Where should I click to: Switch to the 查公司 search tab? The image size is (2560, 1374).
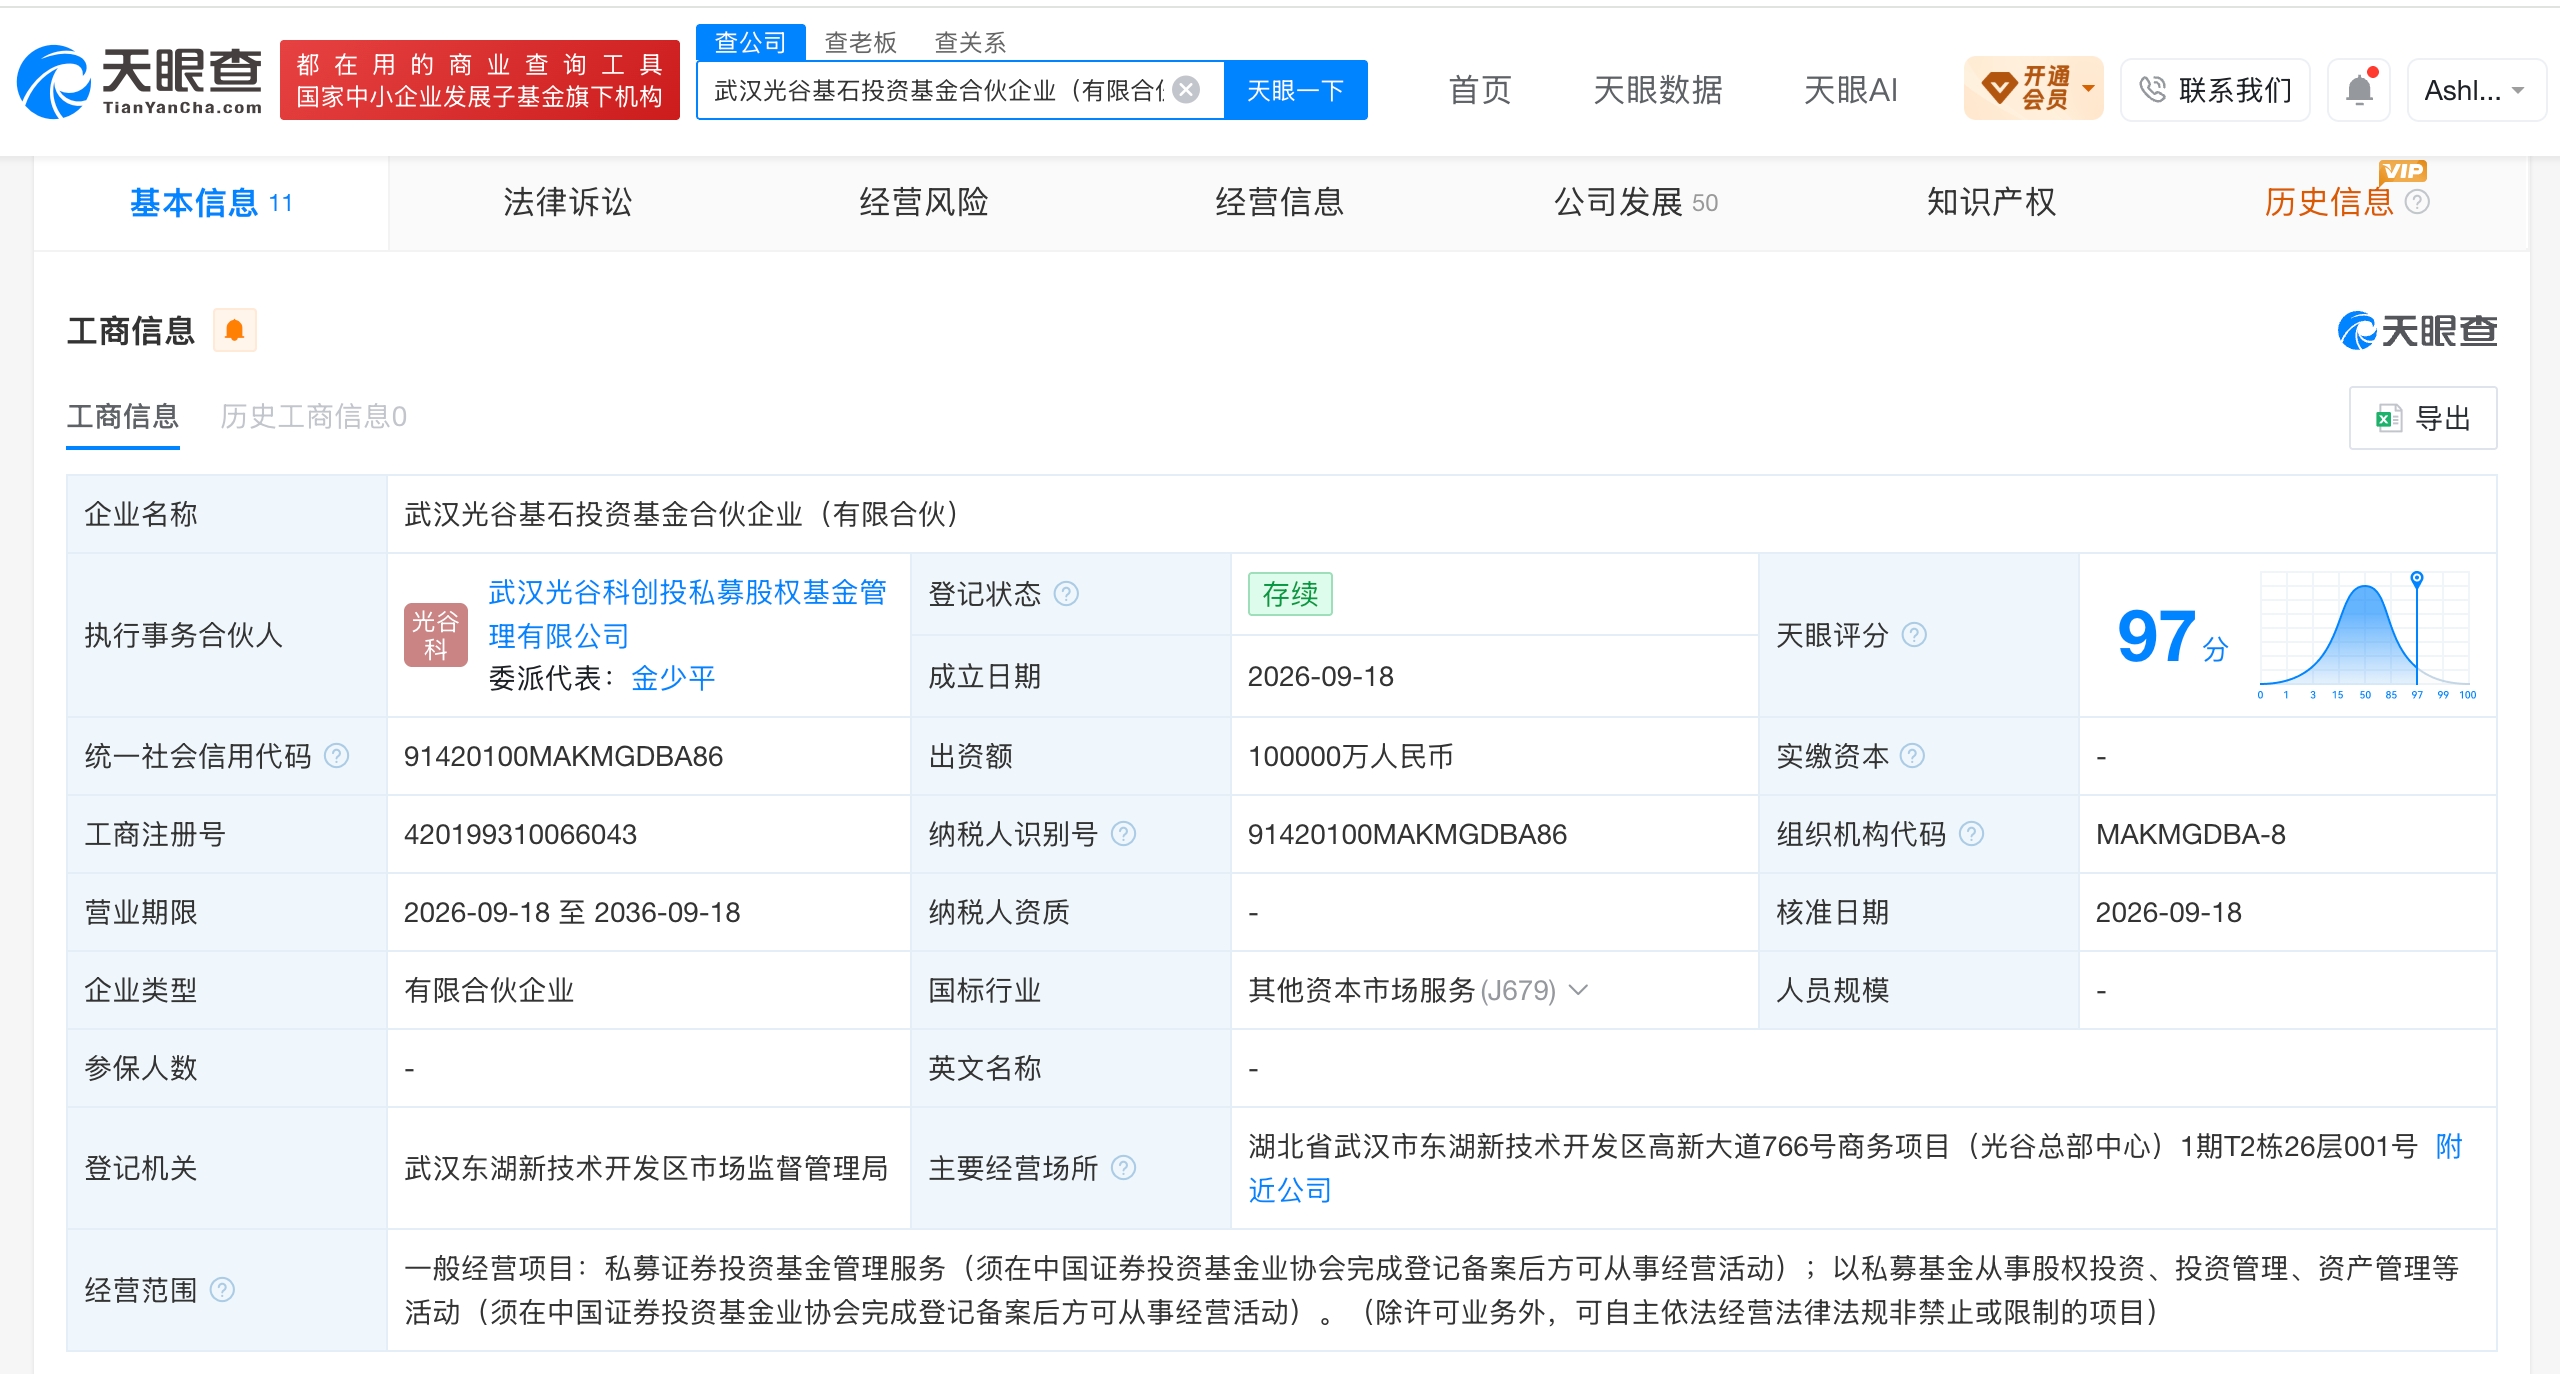751,42
